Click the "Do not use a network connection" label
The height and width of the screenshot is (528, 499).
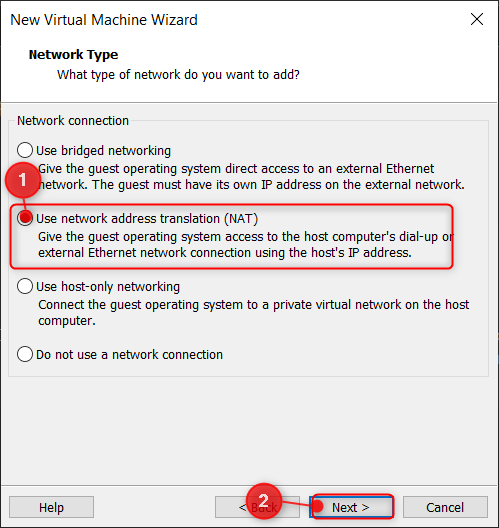click(x=129, y=355)
